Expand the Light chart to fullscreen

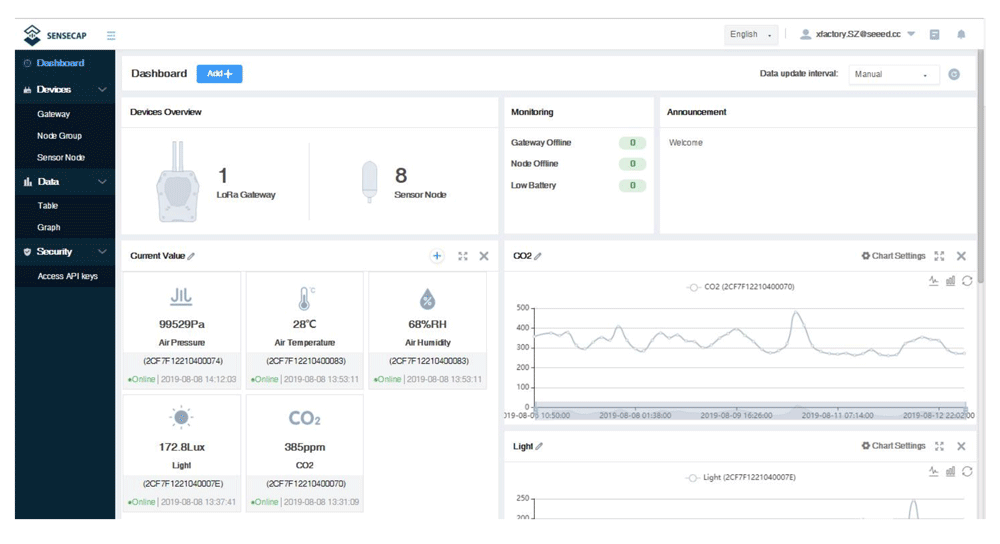coord(939,446)
